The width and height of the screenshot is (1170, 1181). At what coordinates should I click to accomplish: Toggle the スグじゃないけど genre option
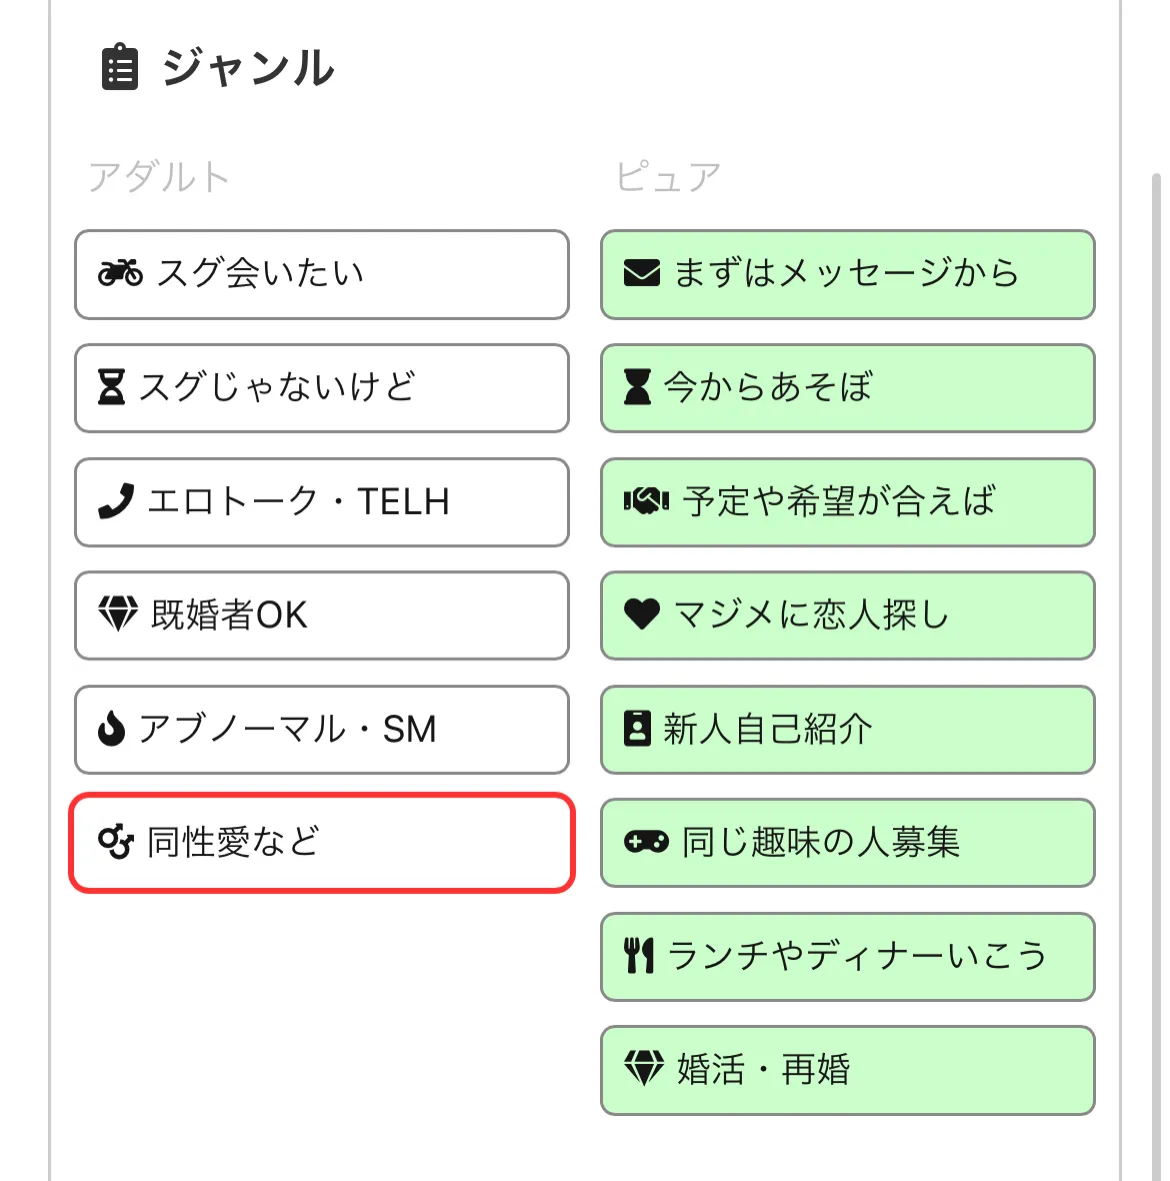coord(320,388)
